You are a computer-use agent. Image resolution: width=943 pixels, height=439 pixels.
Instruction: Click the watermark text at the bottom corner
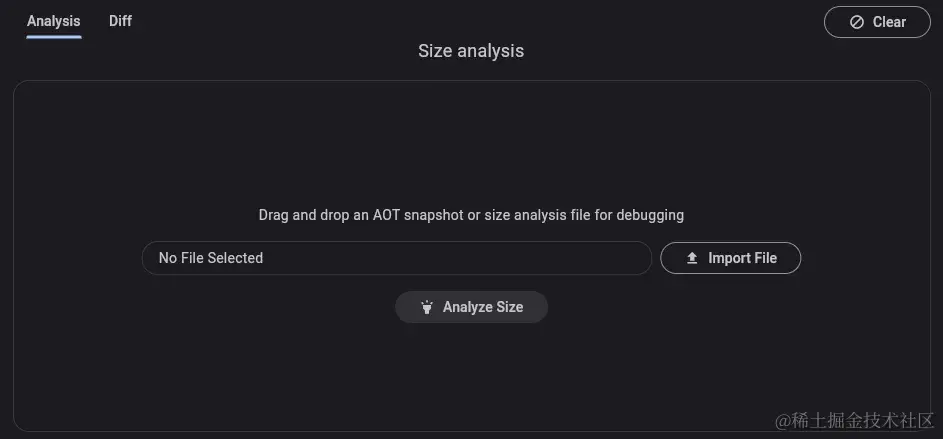point(855,420)
